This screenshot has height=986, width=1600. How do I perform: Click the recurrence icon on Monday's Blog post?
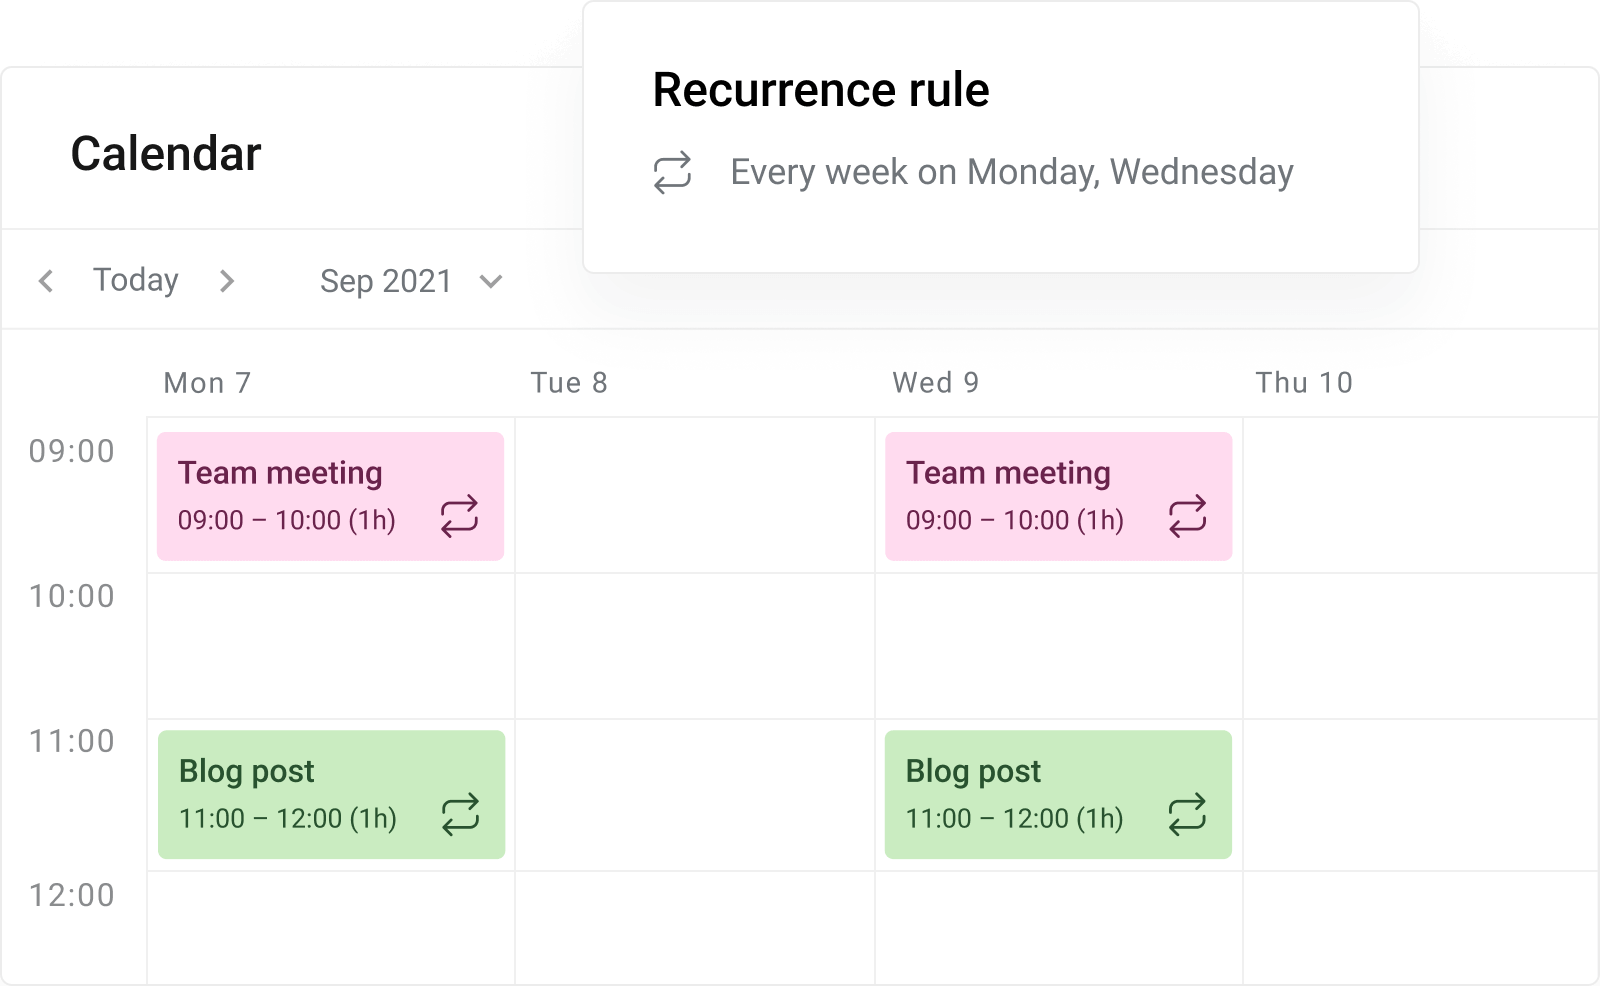pyautogui.click(x=461, y=816)
